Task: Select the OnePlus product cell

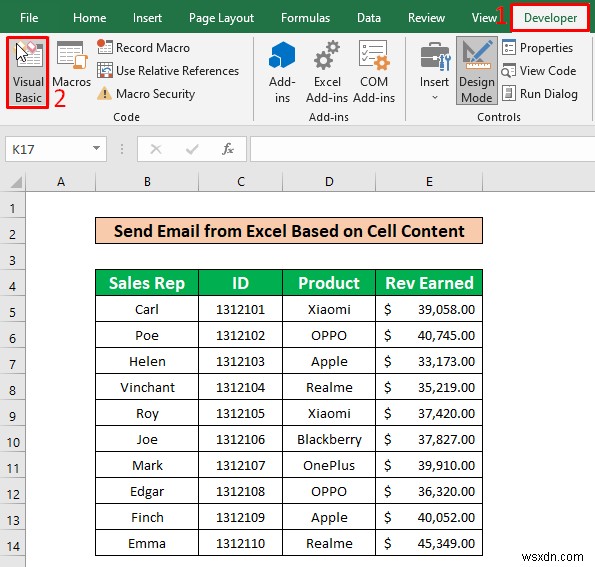Action: point(329,465)
